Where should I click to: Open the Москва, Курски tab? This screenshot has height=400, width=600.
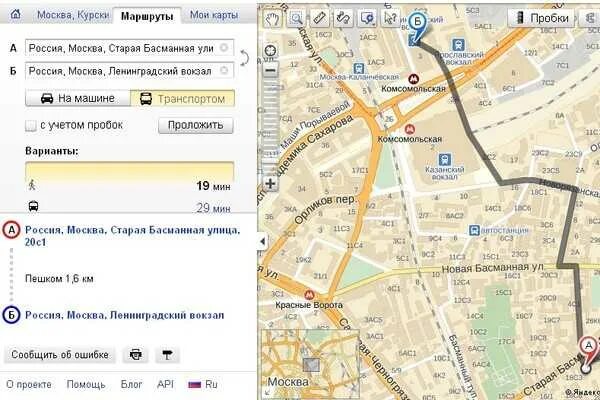pyautogui.click(x=73, y=15)
